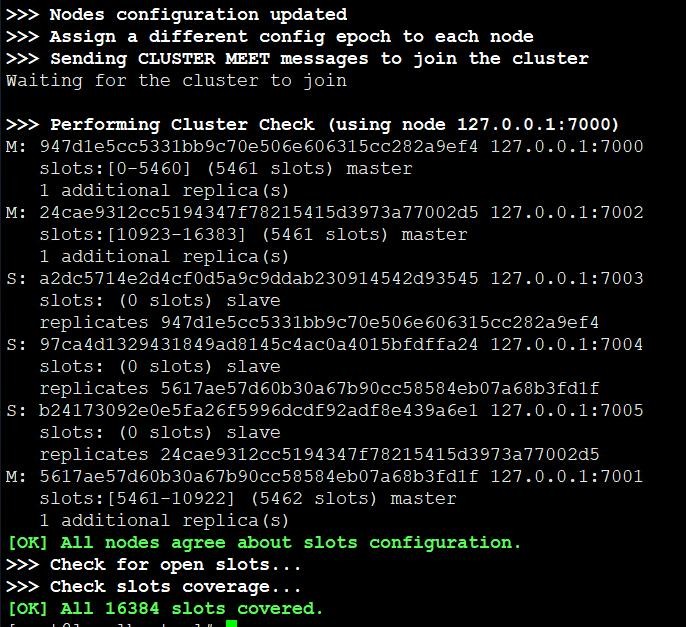Click Waiting for the cluster to join text

pyautogui.click(x=176, y=81)
